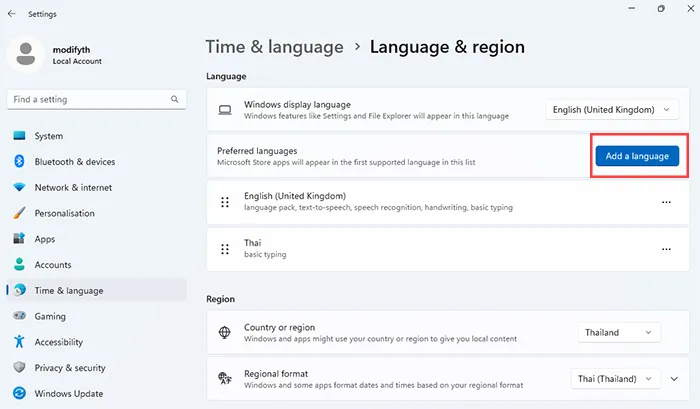Click the Time & language globe icon
Image resolution: width=700 pixels, height=409 pixels.
19,290
